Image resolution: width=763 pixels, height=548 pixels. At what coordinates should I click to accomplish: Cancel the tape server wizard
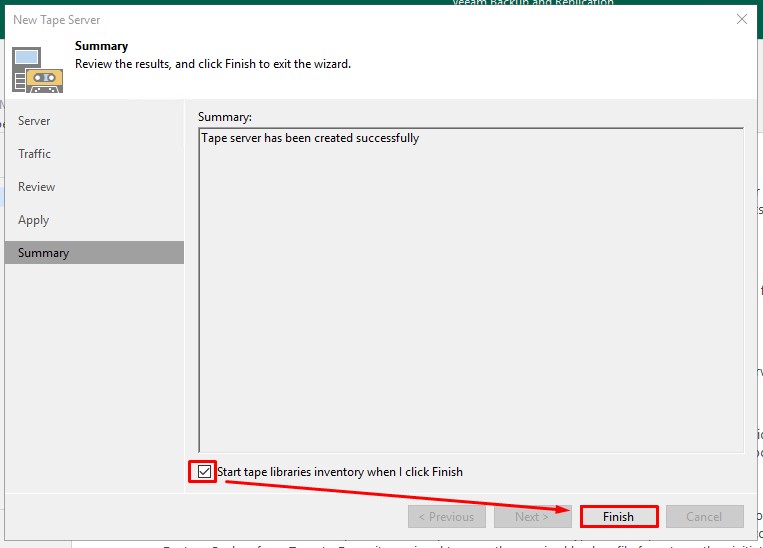tap(704, 517)
